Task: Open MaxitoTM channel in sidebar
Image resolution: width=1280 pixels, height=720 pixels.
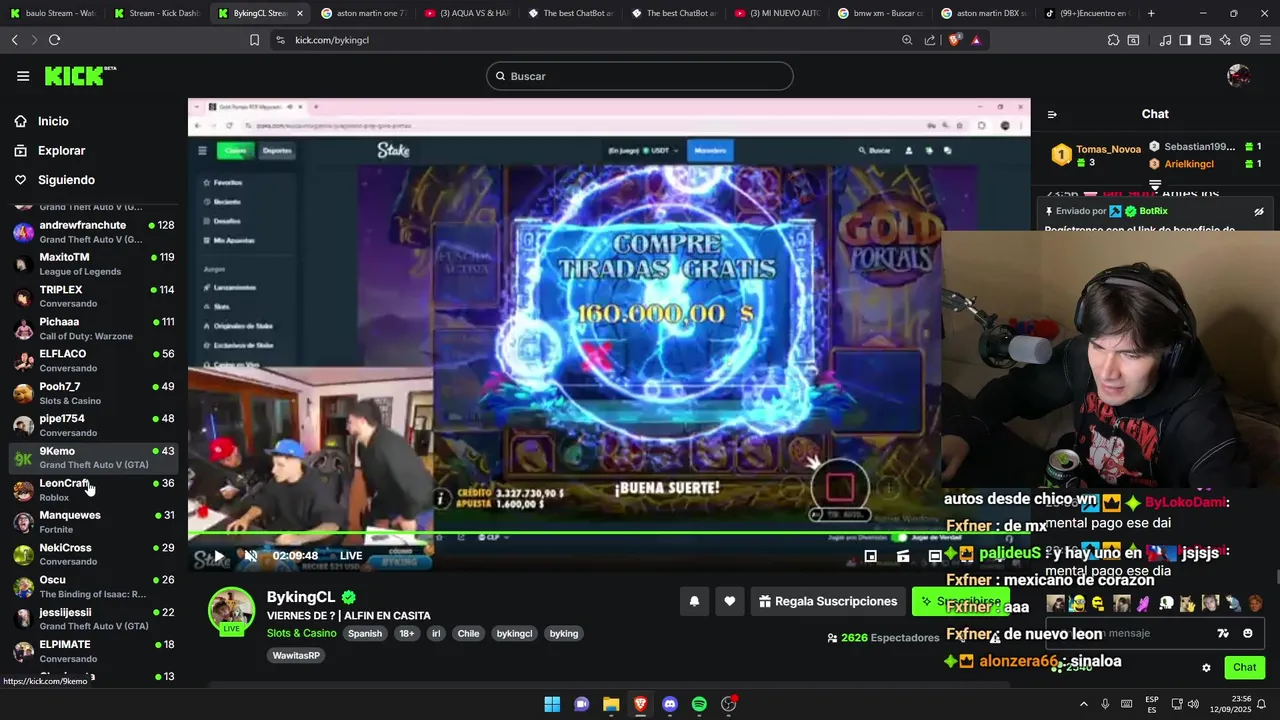Action: 93,264
